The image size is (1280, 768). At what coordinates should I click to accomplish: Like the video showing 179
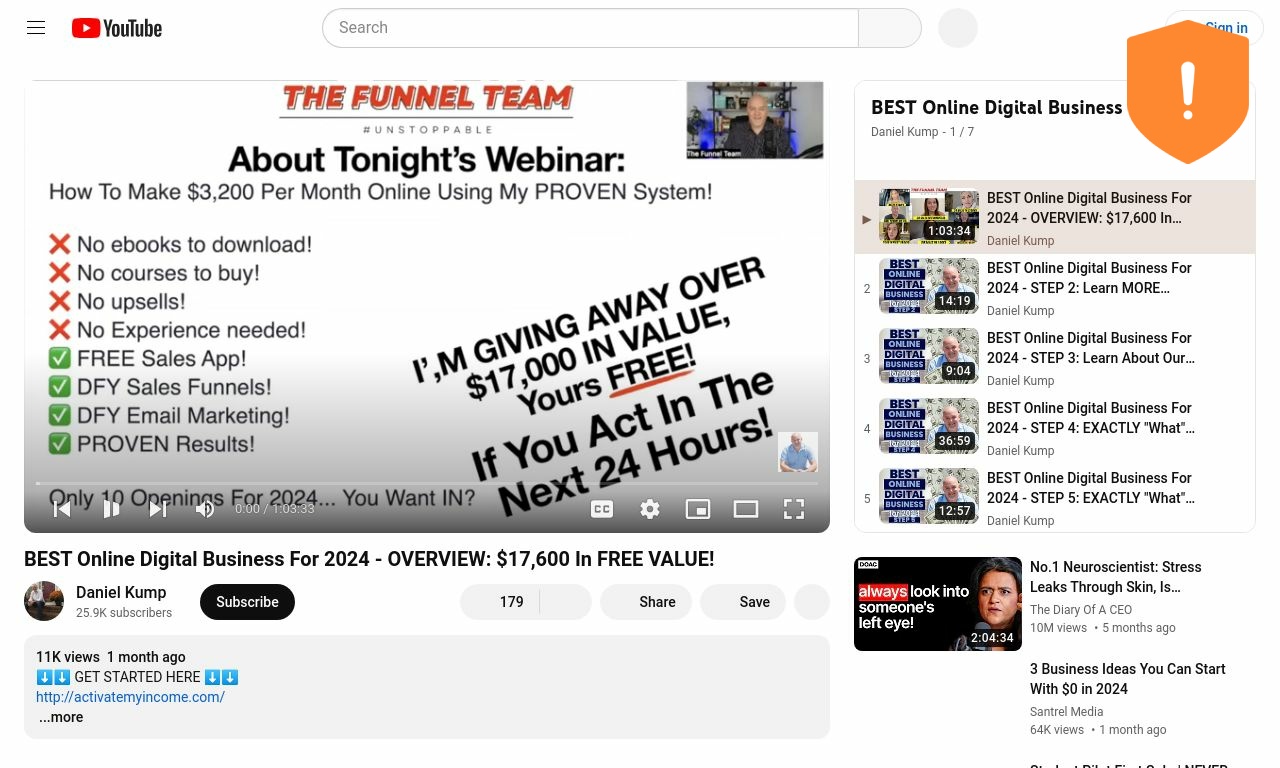click(499, 602)
